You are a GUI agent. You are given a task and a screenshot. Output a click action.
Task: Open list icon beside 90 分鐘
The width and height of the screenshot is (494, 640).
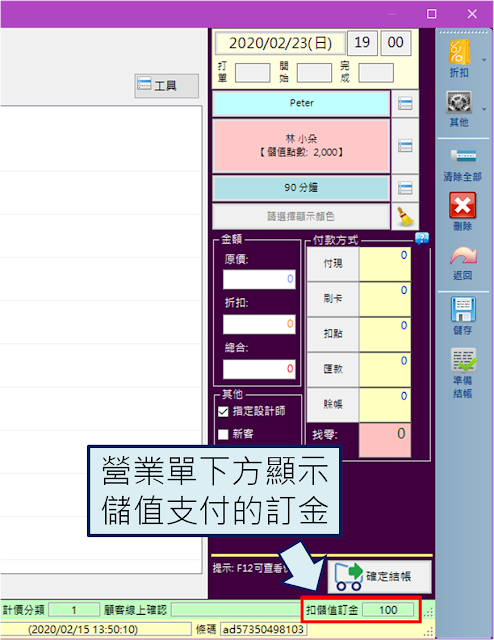coord(405,188)
